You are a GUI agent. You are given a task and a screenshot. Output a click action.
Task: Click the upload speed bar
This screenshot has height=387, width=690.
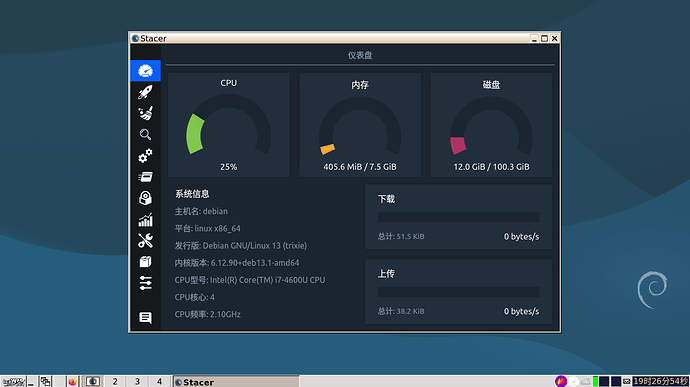pyautogui.click(x=459, y=292)
